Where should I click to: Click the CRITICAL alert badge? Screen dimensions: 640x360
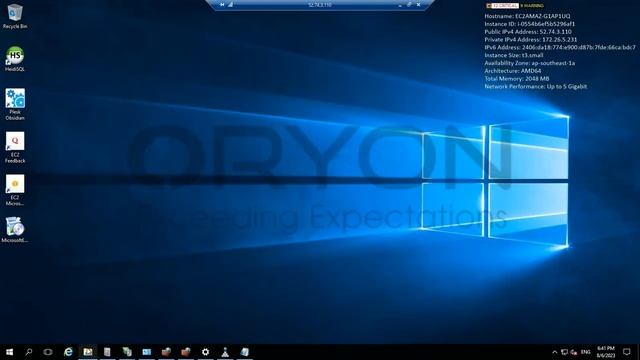click(x=502, y=6)
